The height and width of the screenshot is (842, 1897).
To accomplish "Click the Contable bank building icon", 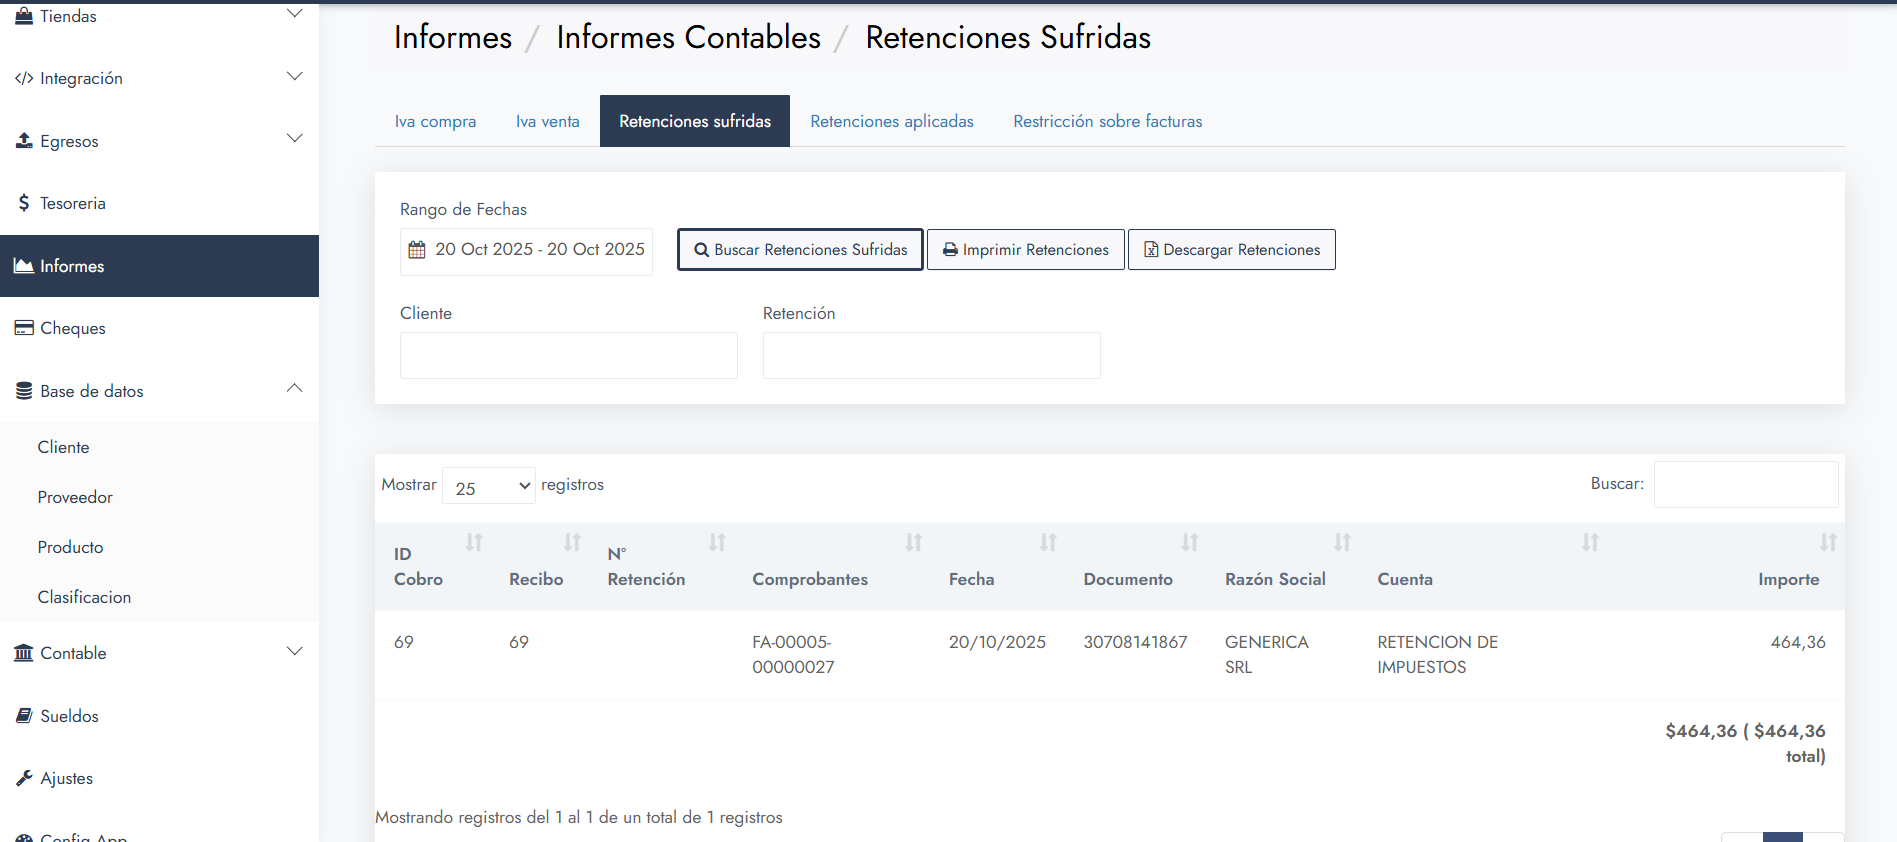I will 24,653.
